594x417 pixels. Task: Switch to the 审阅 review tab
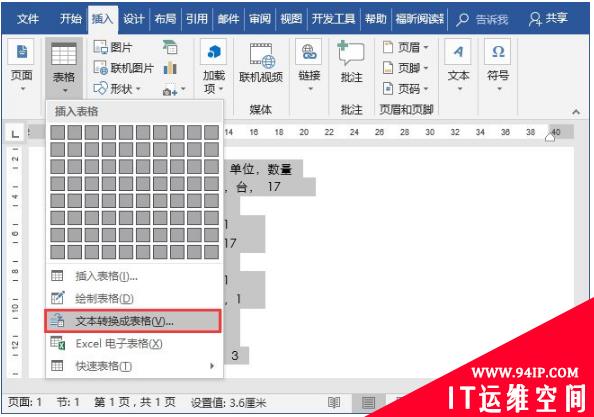(x=259, y=19)
